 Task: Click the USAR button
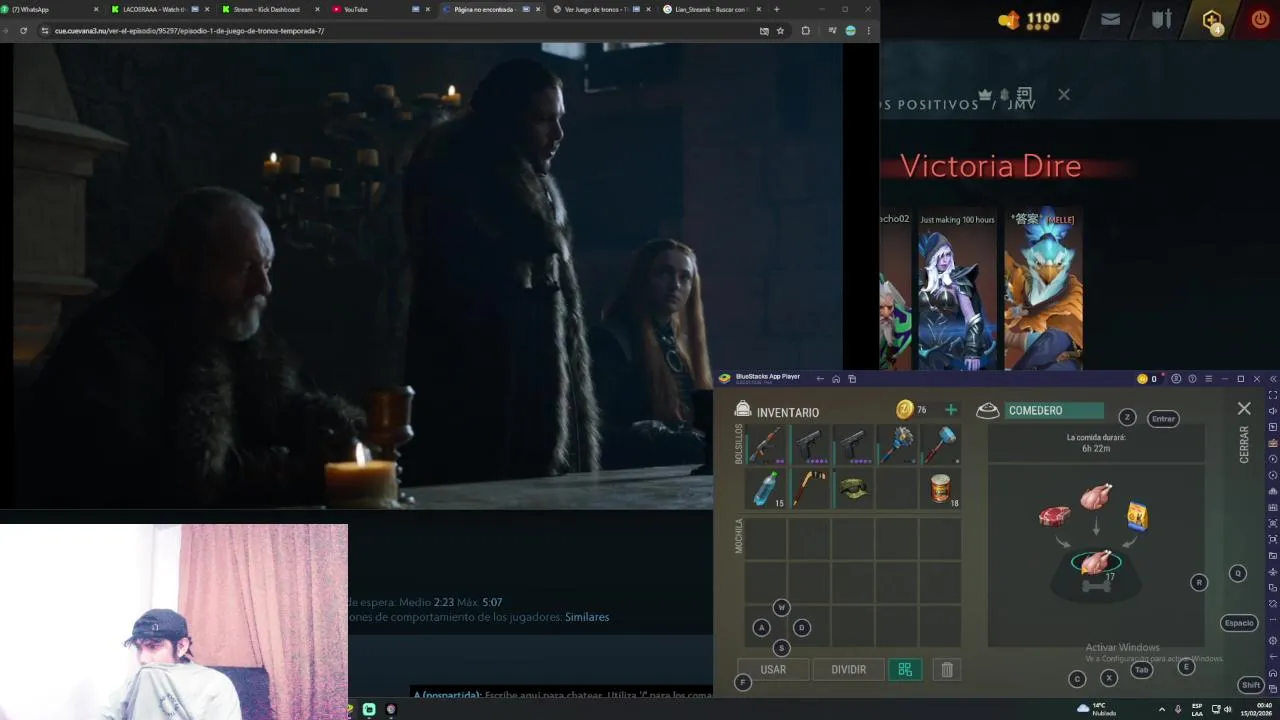[773, 670]
